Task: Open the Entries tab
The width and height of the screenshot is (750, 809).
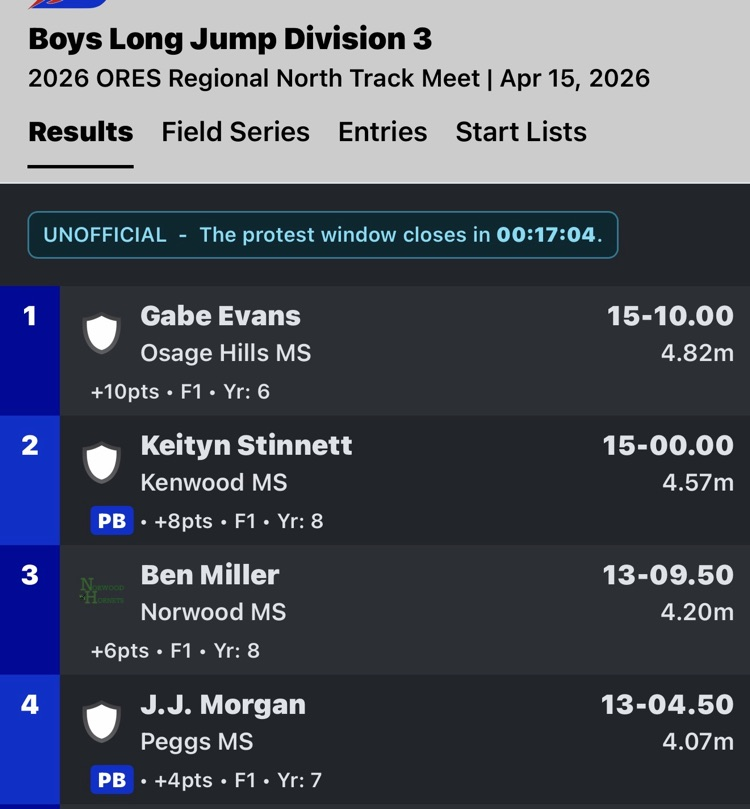Action: 382,132
